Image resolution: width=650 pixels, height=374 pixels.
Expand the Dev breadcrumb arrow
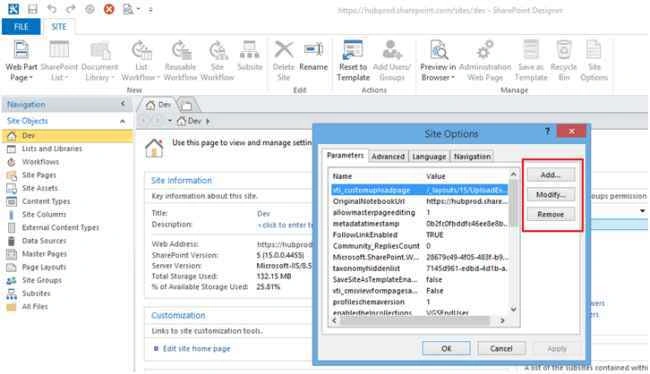208,121
